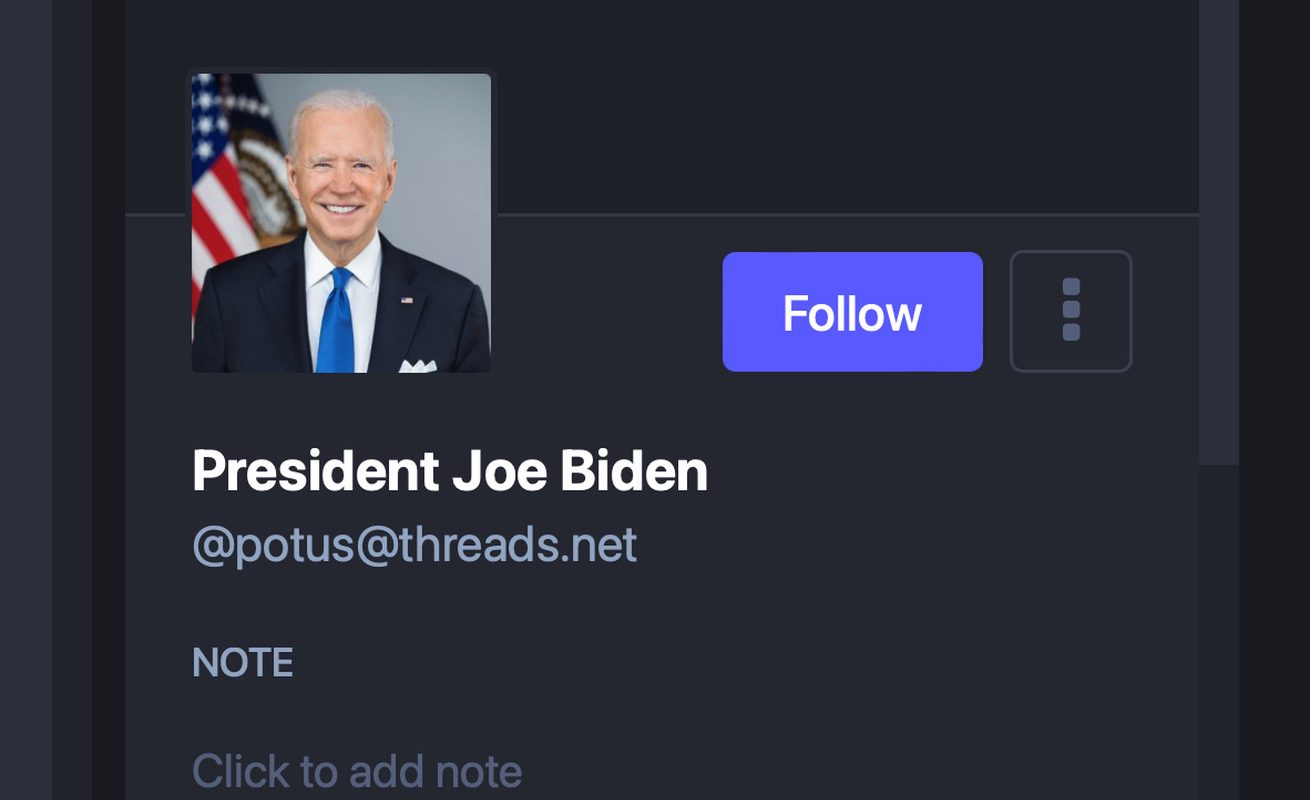Click the word Follow on the purple button

coord(852,313)
